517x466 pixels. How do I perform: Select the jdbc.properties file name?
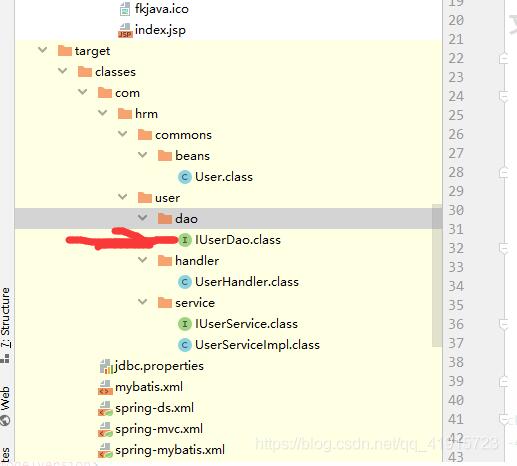pos(159,366)
